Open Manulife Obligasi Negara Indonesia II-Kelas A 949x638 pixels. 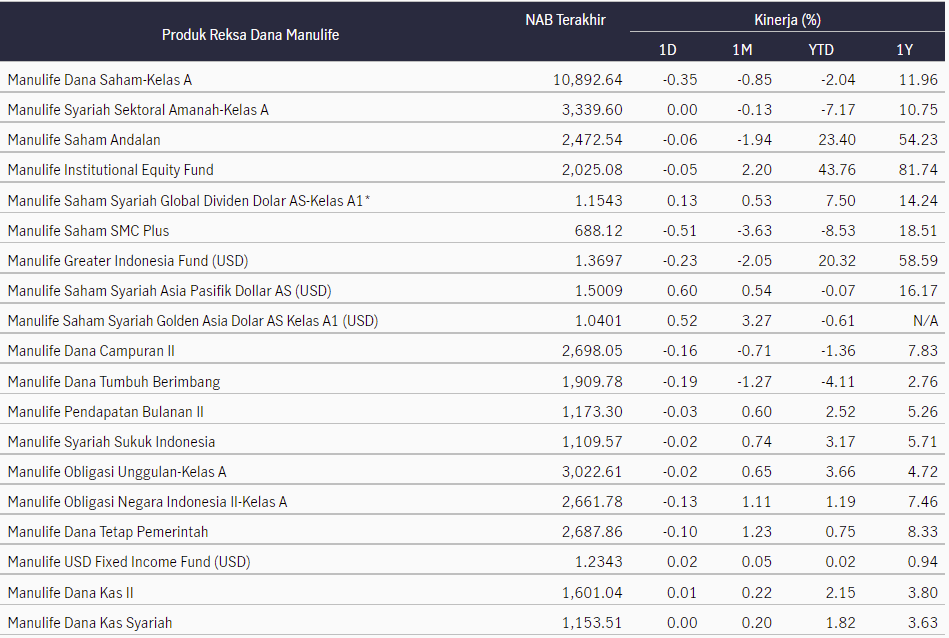tap(148, 502)
